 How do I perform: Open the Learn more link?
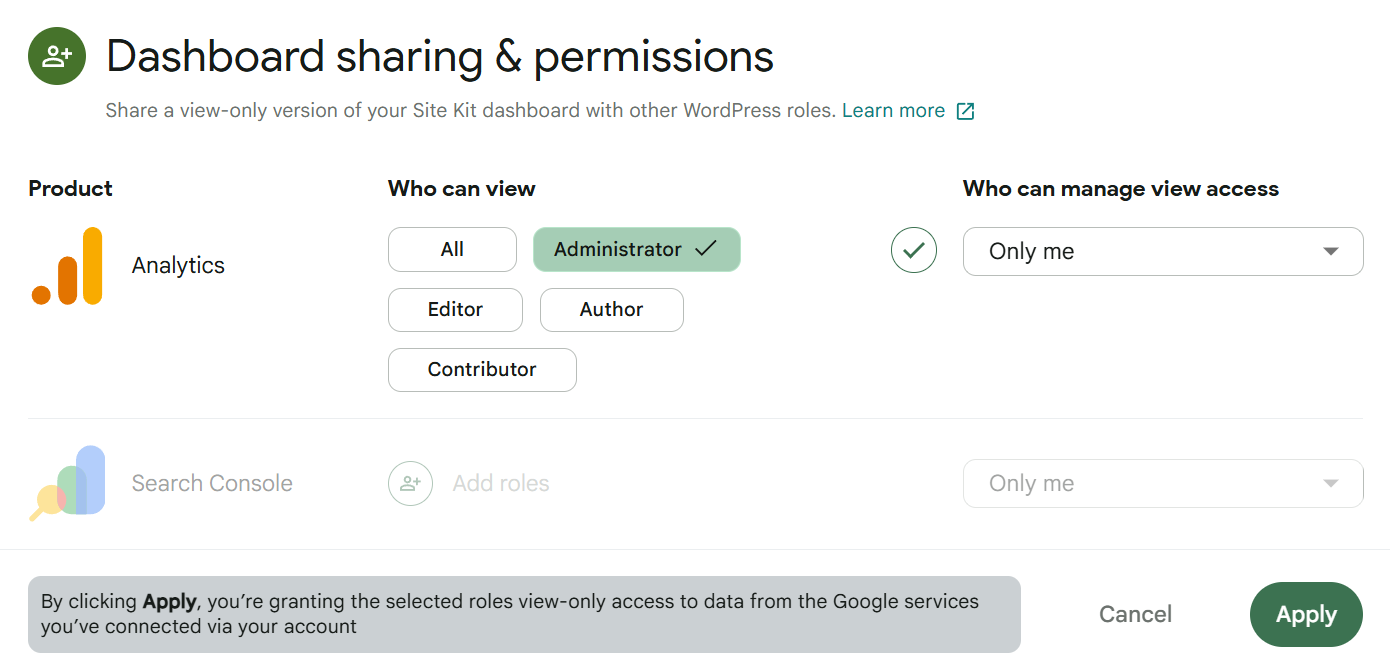893,111
